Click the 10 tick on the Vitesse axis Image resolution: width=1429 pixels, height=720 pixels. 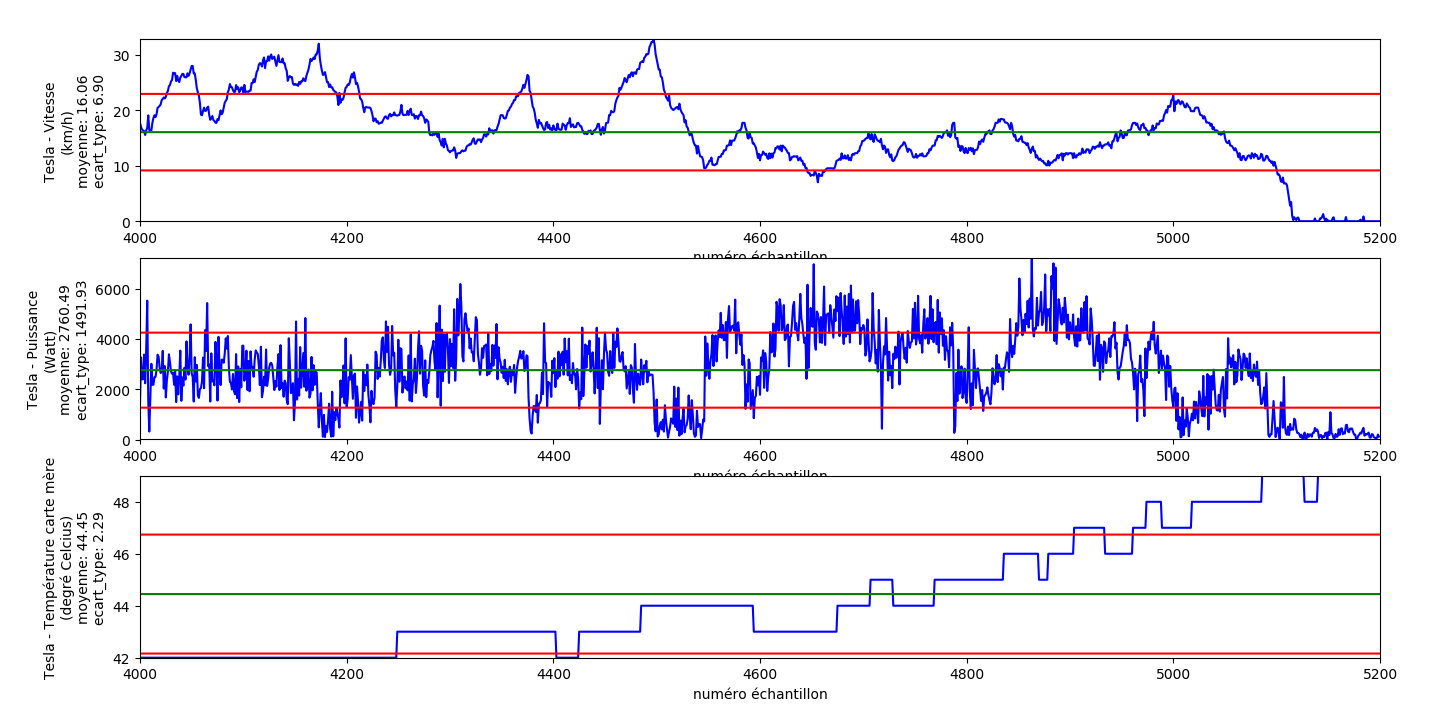124,167
